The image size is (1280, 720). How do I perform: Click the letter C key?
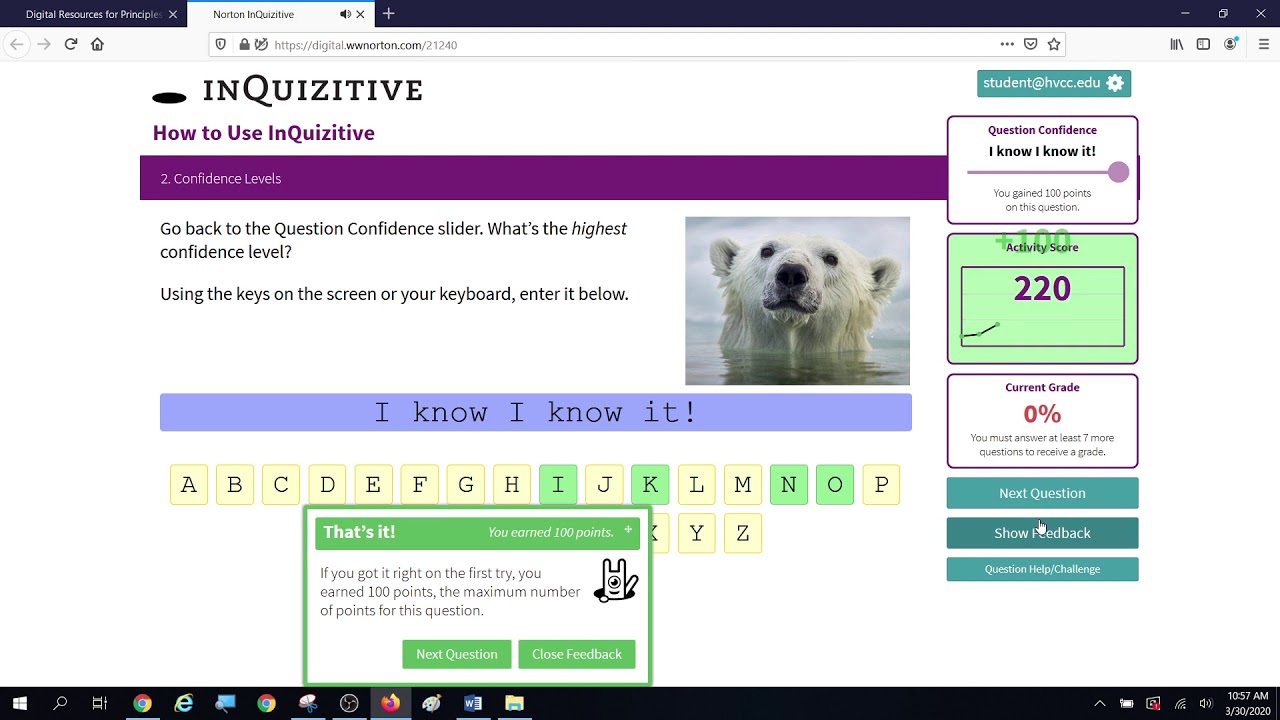281,485
